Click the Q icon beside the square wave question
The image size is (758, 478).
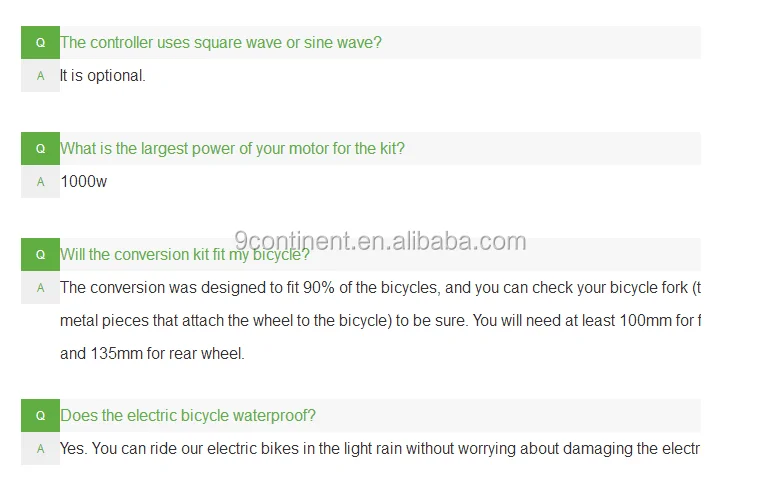click(x=40, y=43)
